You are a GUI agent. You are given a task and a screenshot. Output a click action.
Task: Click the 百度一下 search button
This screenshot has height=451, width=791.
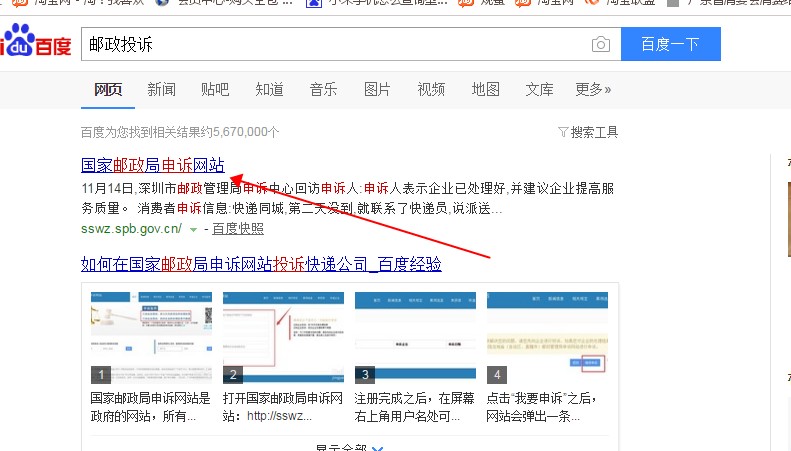coord(670,44)
